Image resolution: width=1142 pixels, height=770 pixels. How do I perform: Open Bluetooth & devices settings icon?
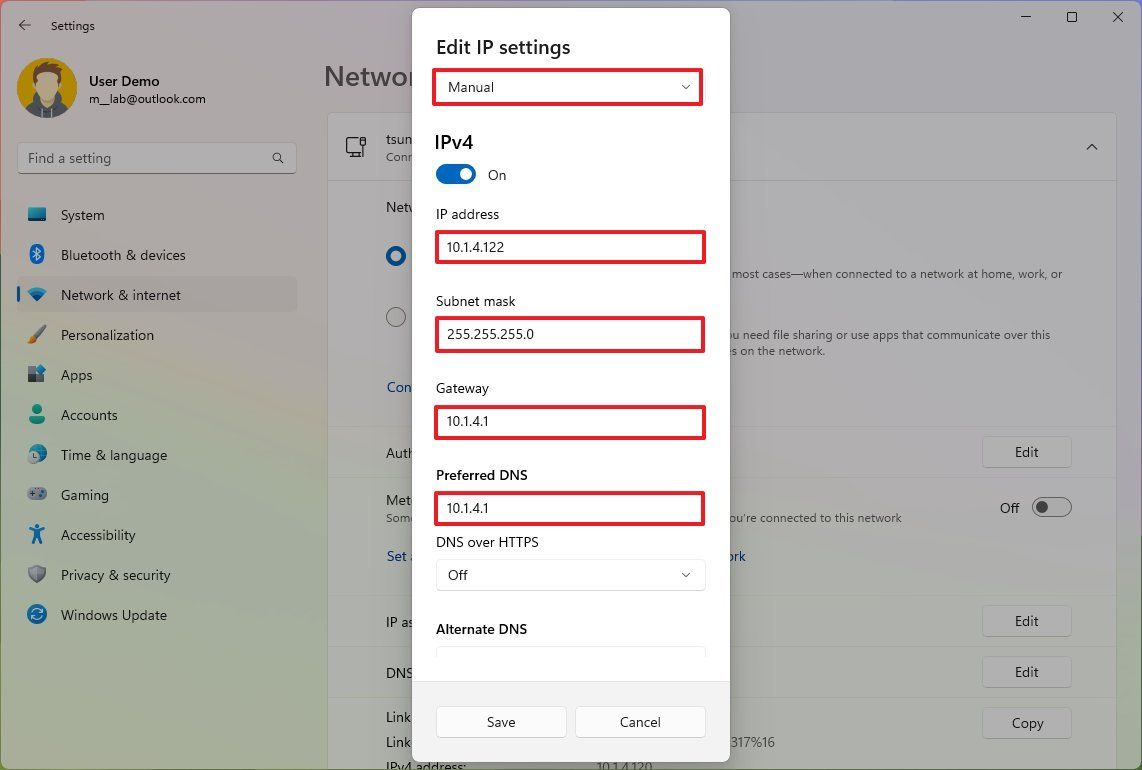(x=37, y=255)
